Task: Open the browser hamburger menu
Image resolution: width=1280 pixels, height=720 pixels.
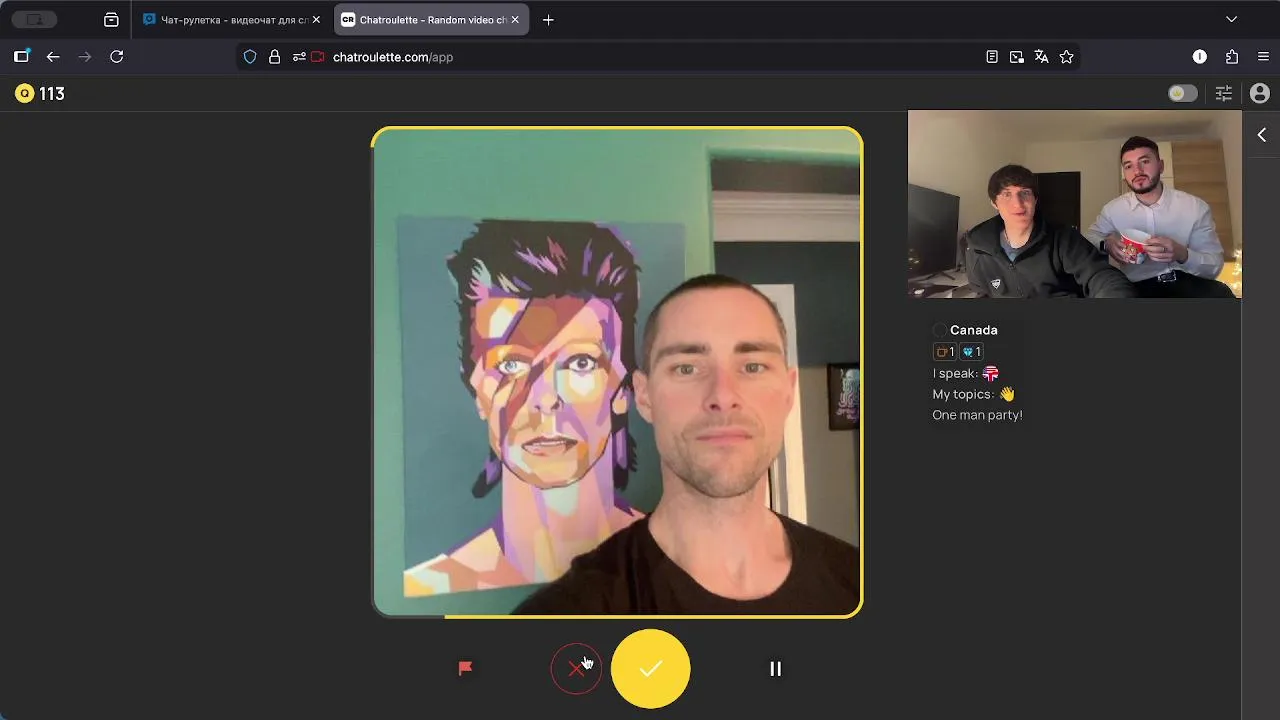Action: click(1264, 57)
